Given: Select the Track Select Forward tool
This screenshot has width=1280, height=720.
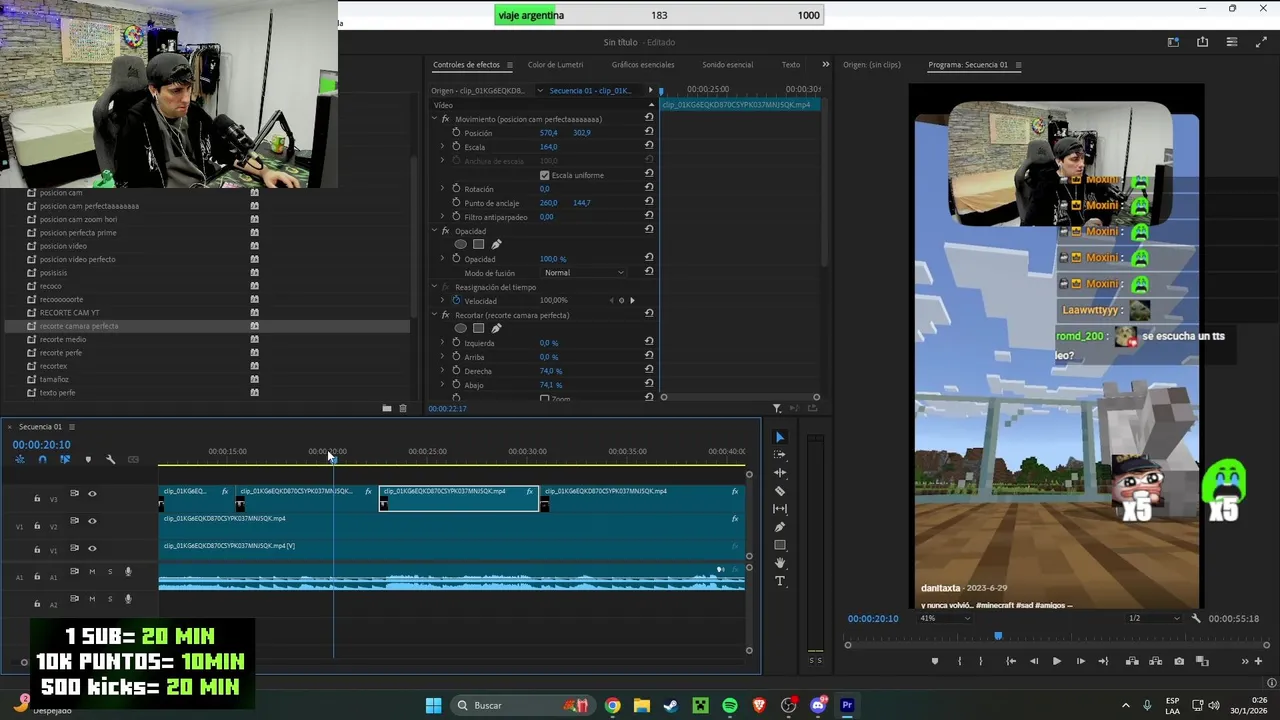Looking at the screenshot, I should pyautogui.click(x=780, y=455).
